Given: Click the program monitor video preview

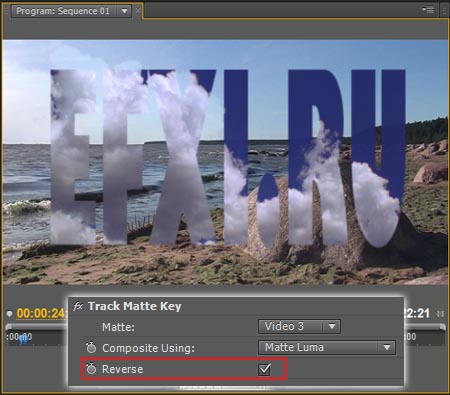Looking at the screenshot, I should (225, 162).
